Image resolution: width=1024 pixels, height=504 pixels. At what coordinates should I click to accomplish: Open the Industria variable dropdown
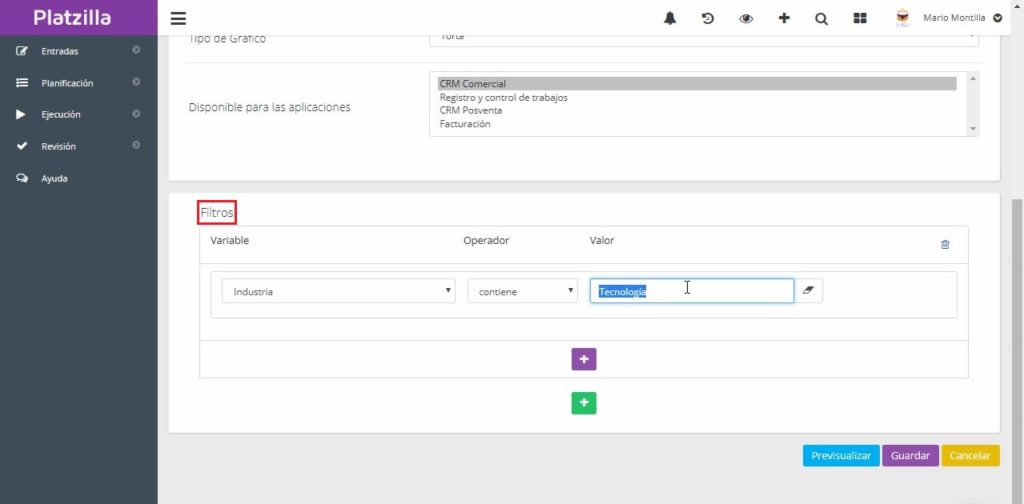pyautogui.click(x=338, y=291)
